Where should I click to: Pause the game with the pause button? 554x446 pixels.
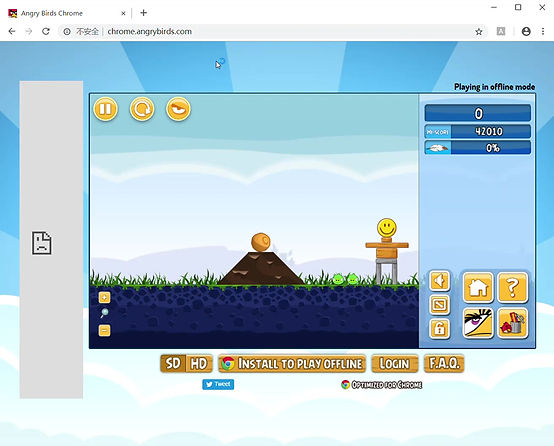(105, 109)
